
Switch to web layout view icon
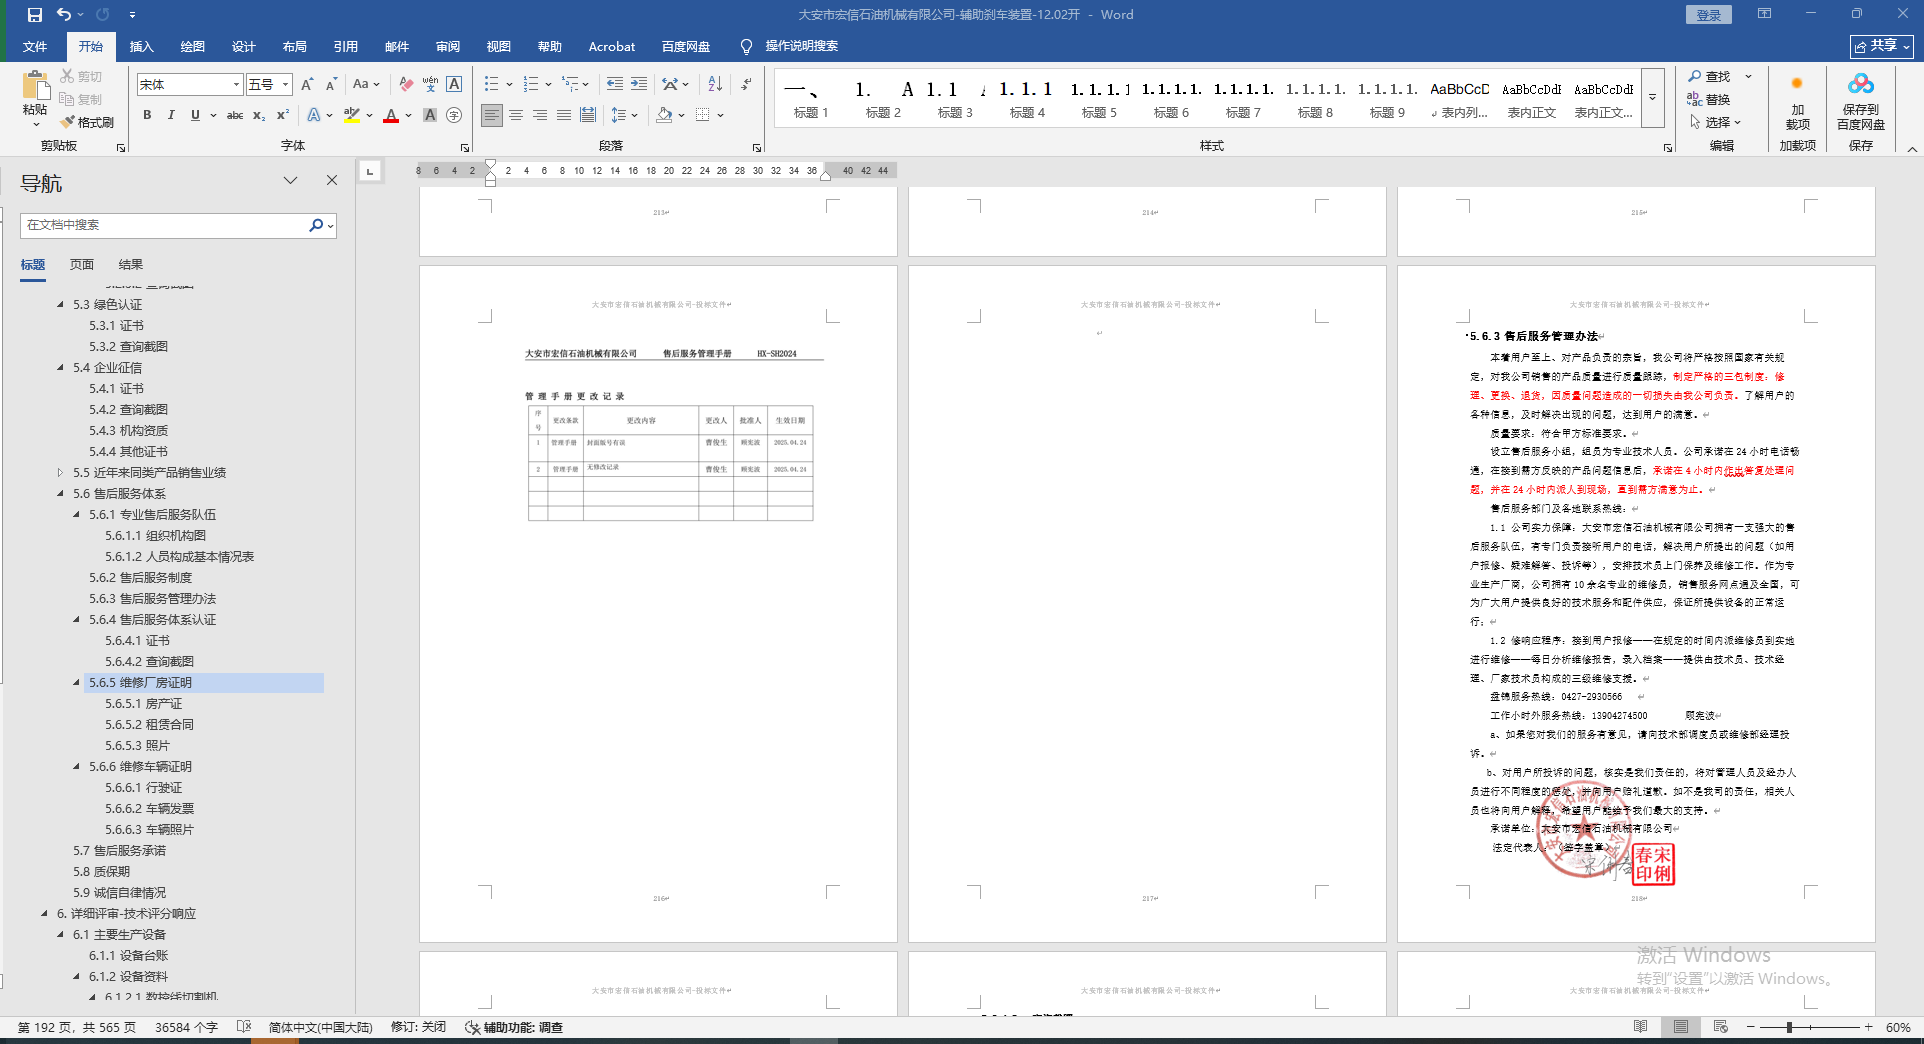[1720, 1027]
